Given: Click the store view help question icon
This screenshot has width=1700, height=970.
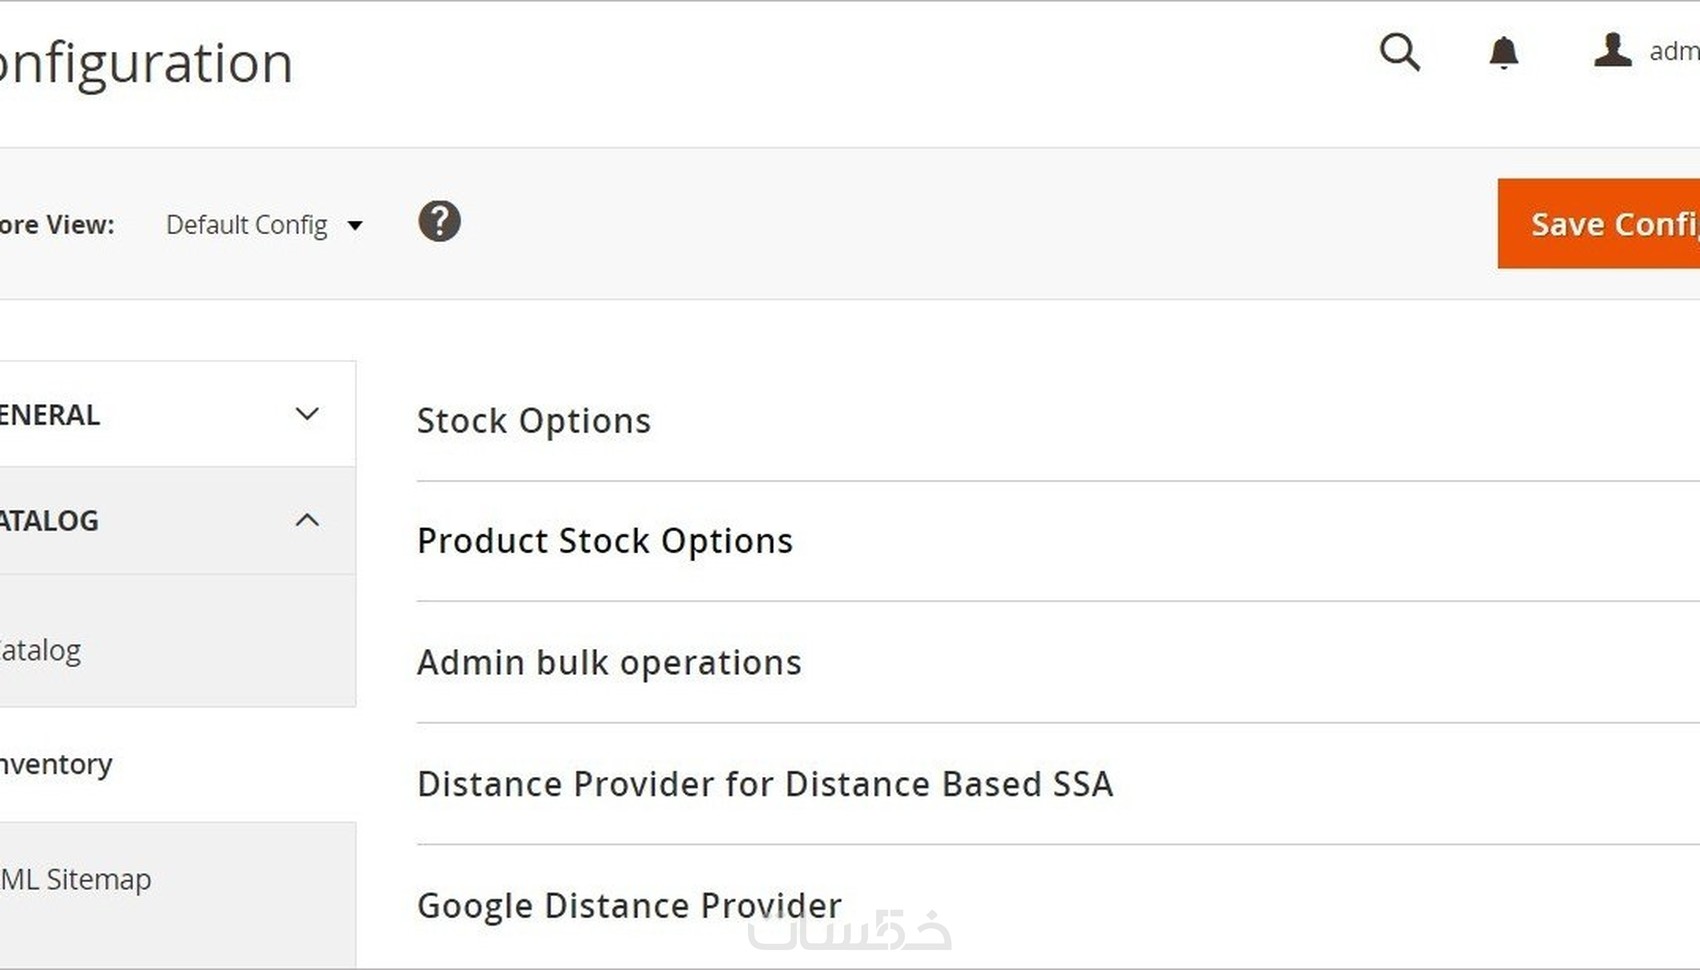Looking at the screenshot, I should click(439, 221).
